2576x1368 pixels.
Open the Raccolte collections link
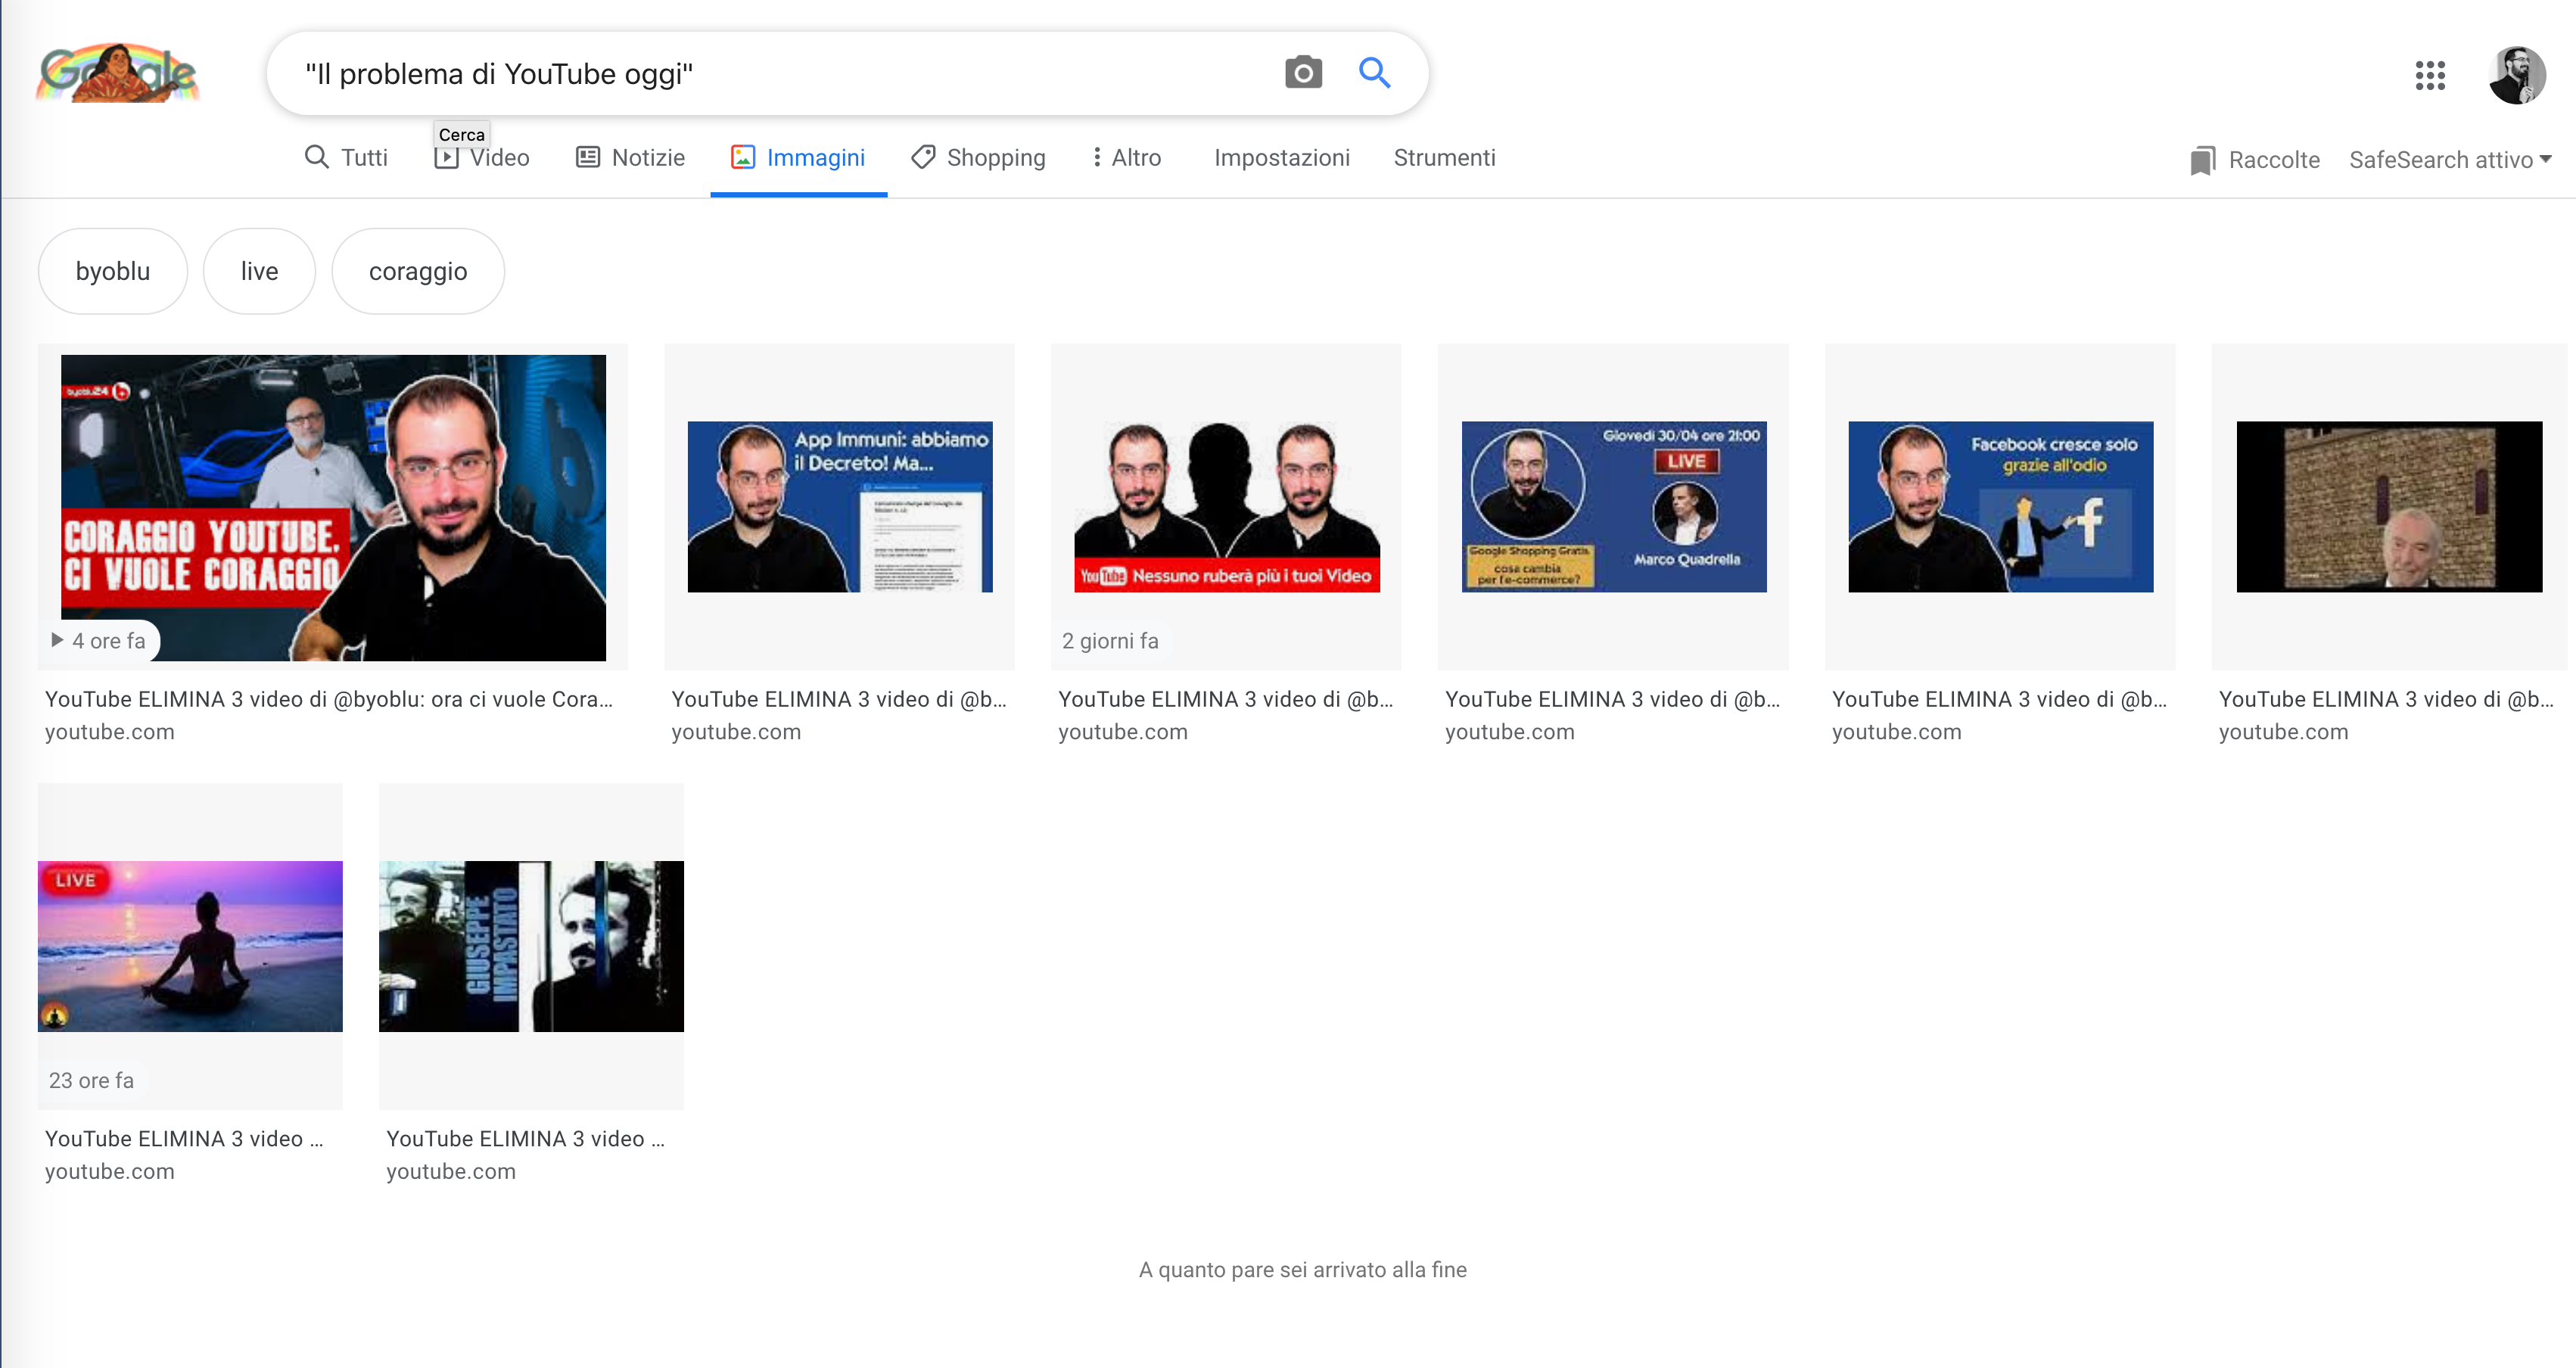[x=2273, y=160]
